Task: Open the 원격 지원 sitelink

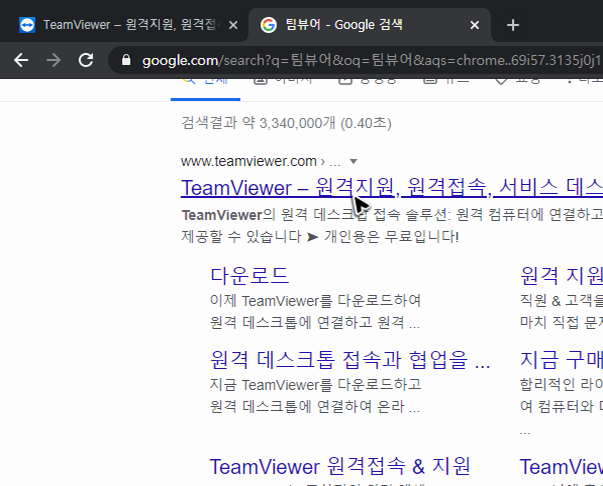Action: [561, 276]
